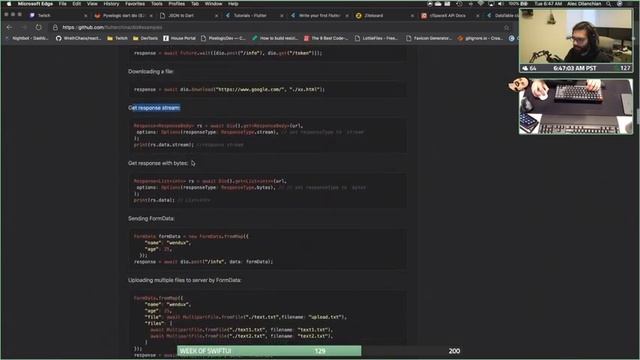
Task: Close the Zileboard tab
Action: [412, 16]
